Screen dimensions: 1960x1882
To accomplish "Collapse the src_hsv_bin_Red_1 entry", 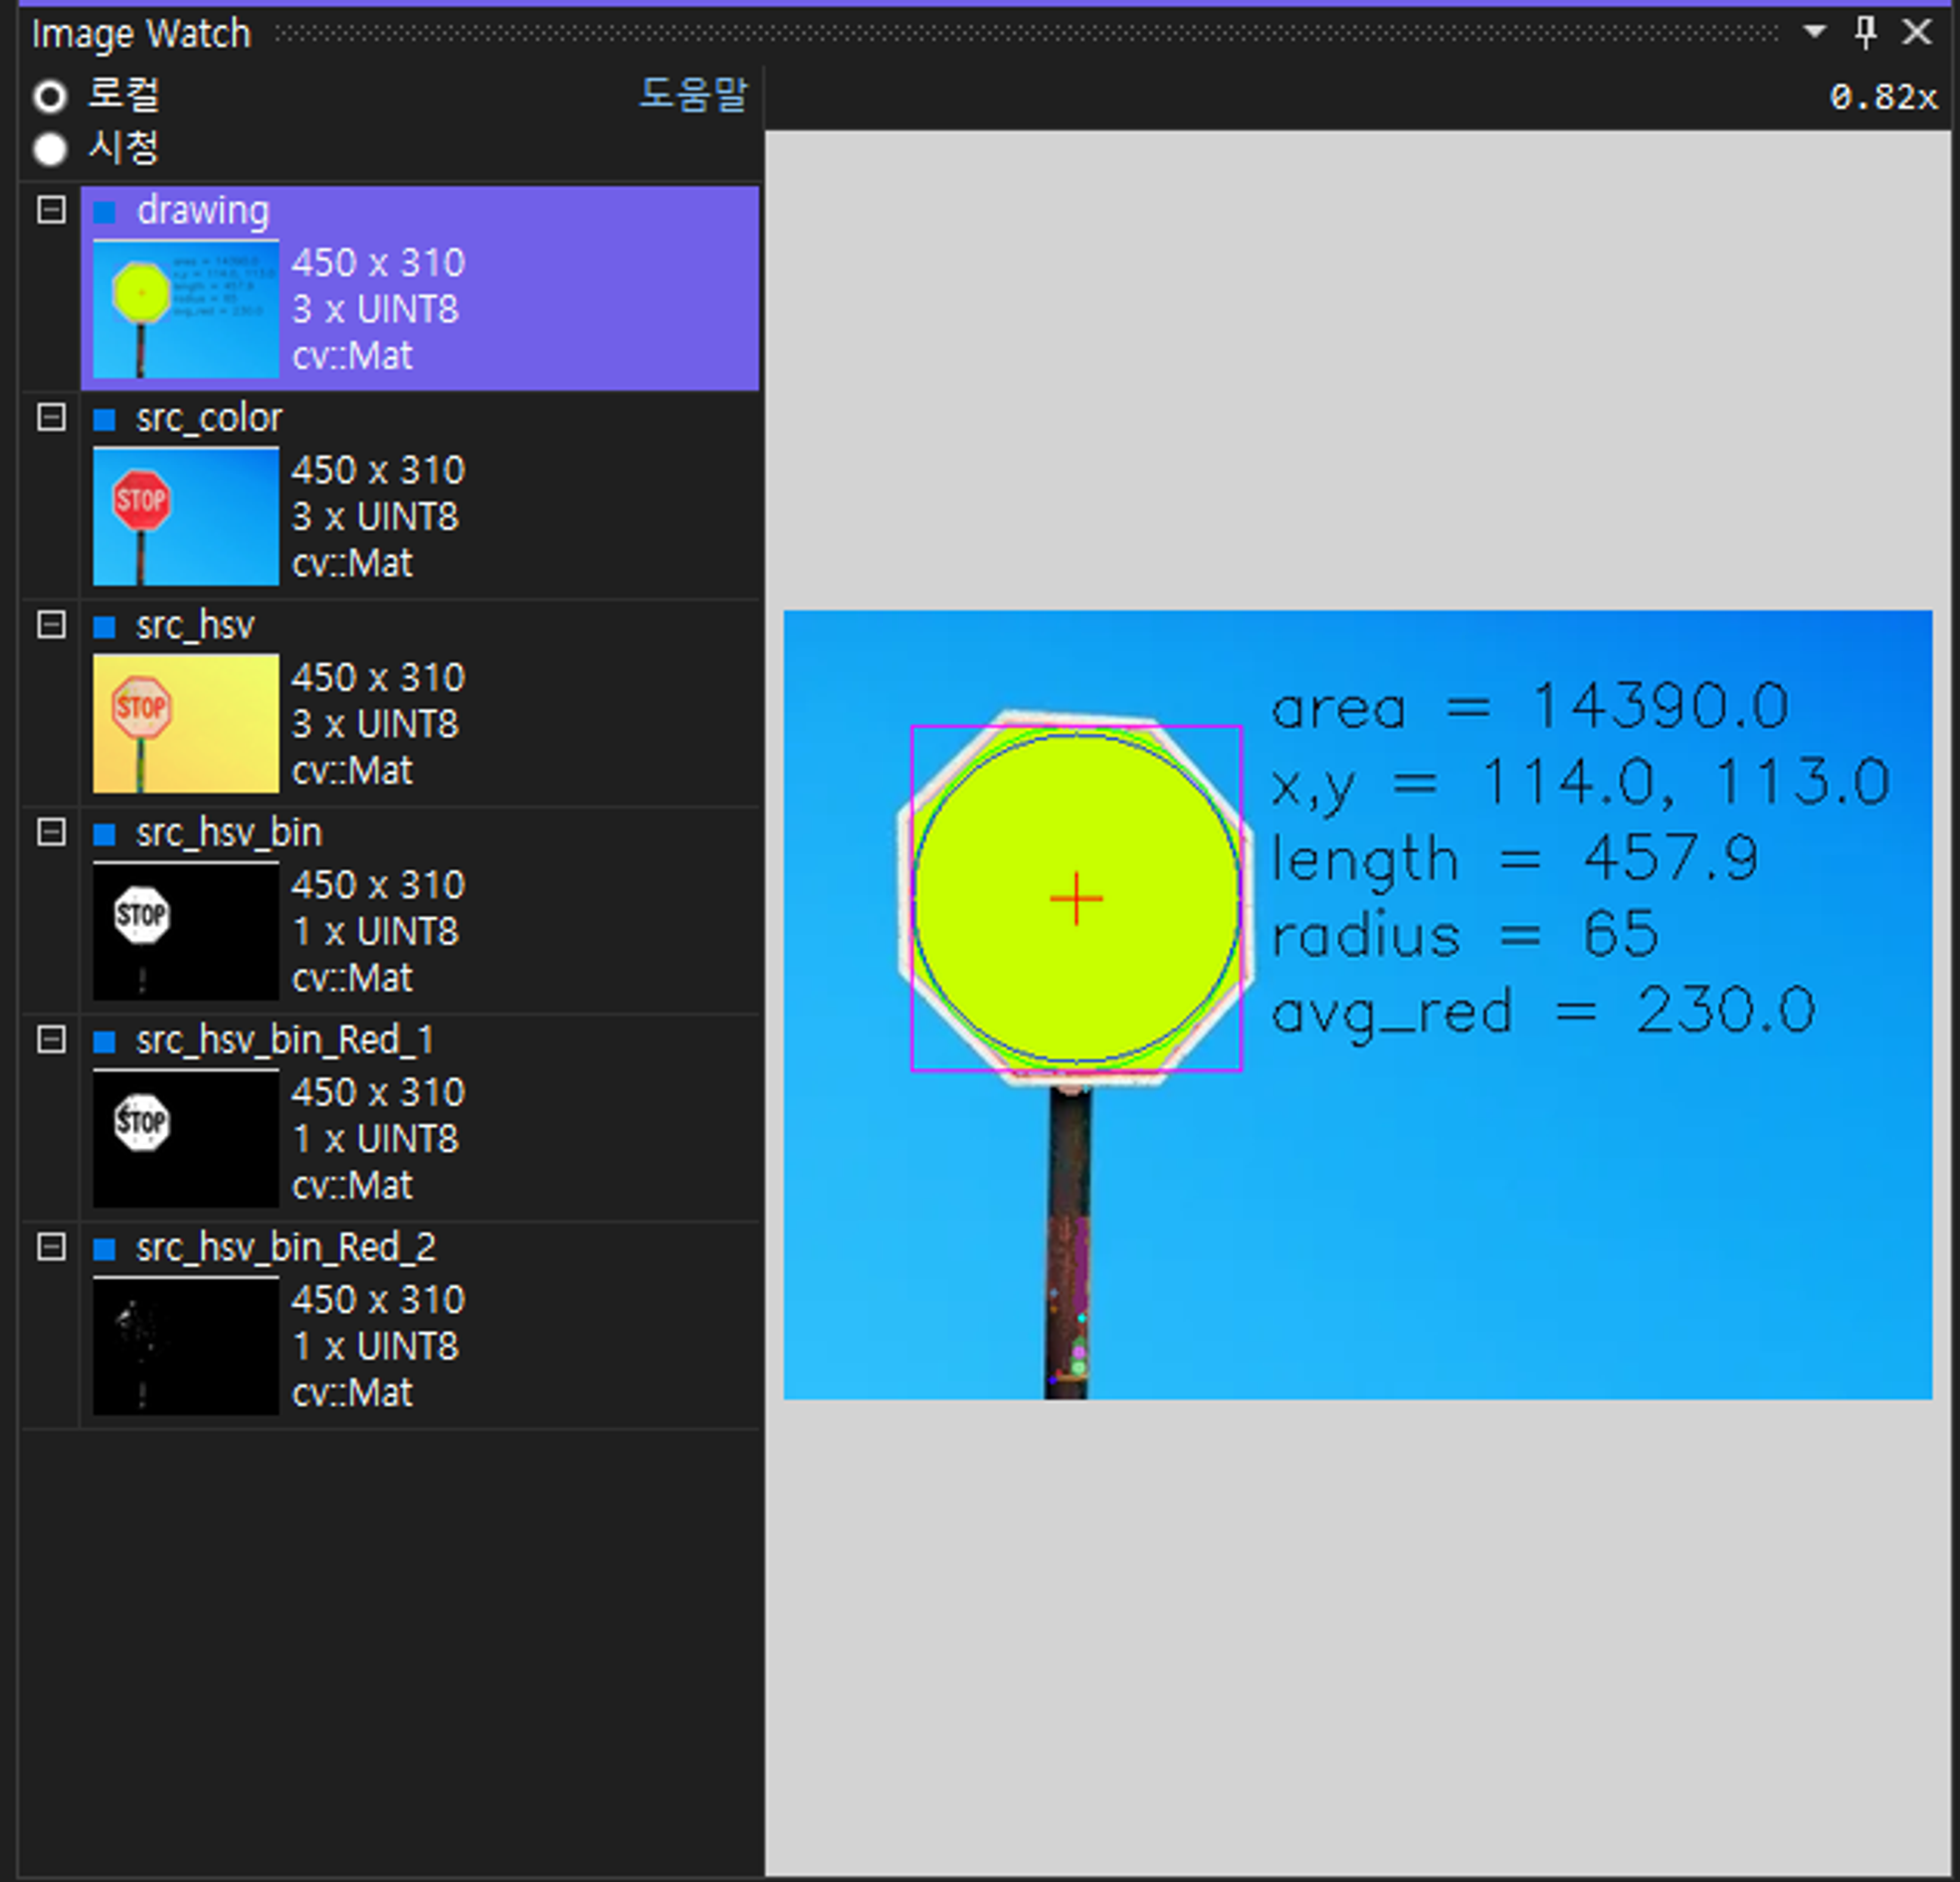I will pyautogui.click(x=51, y=1040).
